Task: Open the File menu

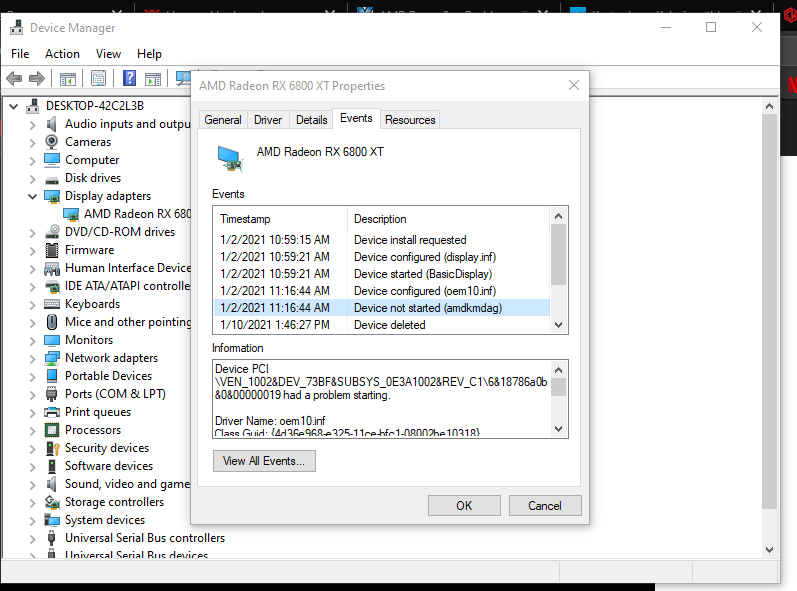Action: coord(20,54)
